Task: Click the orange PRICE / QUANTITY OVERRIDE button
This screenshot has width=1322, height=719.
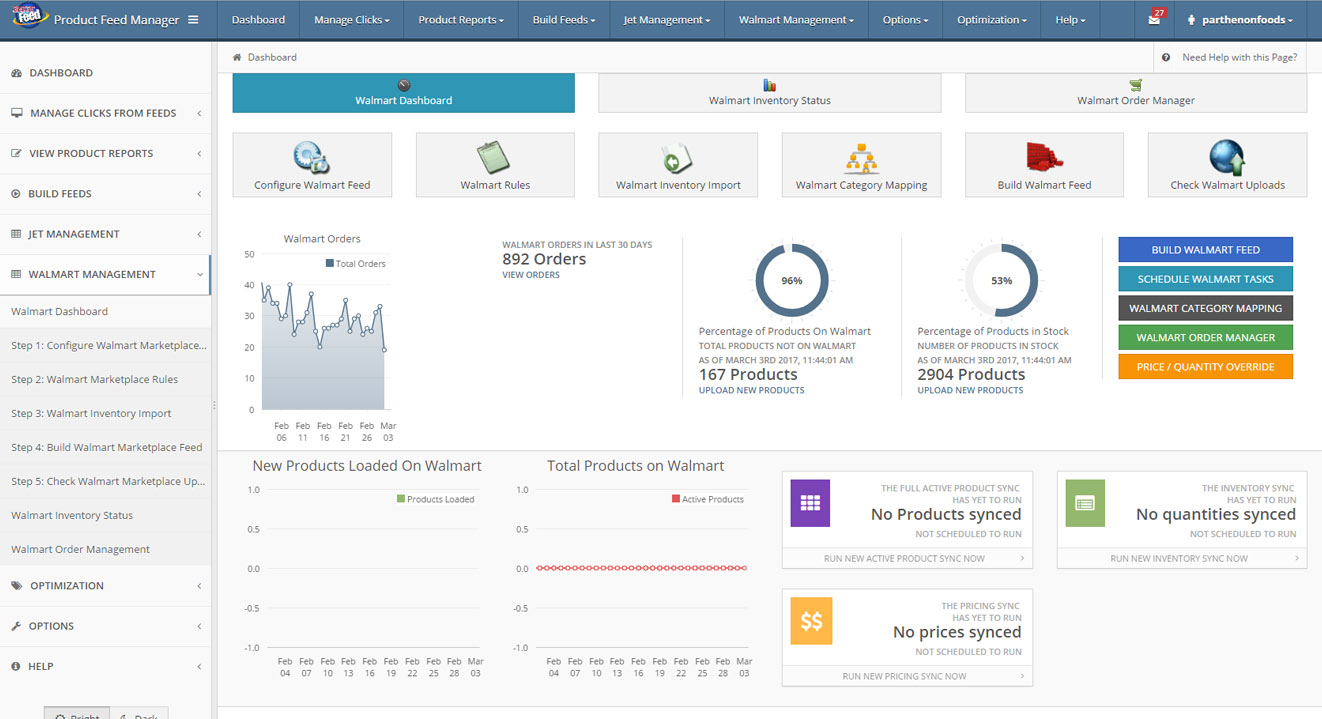Action: pyautogui.click(x=1205, y=367)
